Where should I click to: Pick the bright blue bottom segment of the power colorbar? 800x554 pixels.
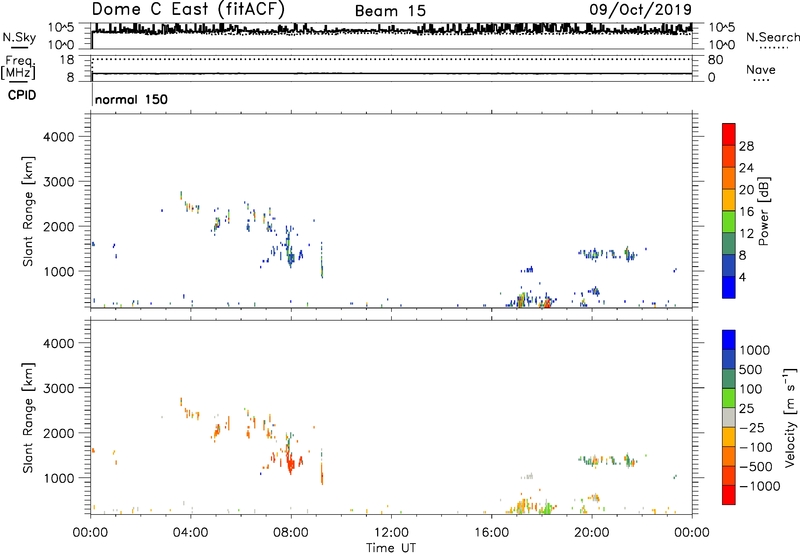coord(729,287)
